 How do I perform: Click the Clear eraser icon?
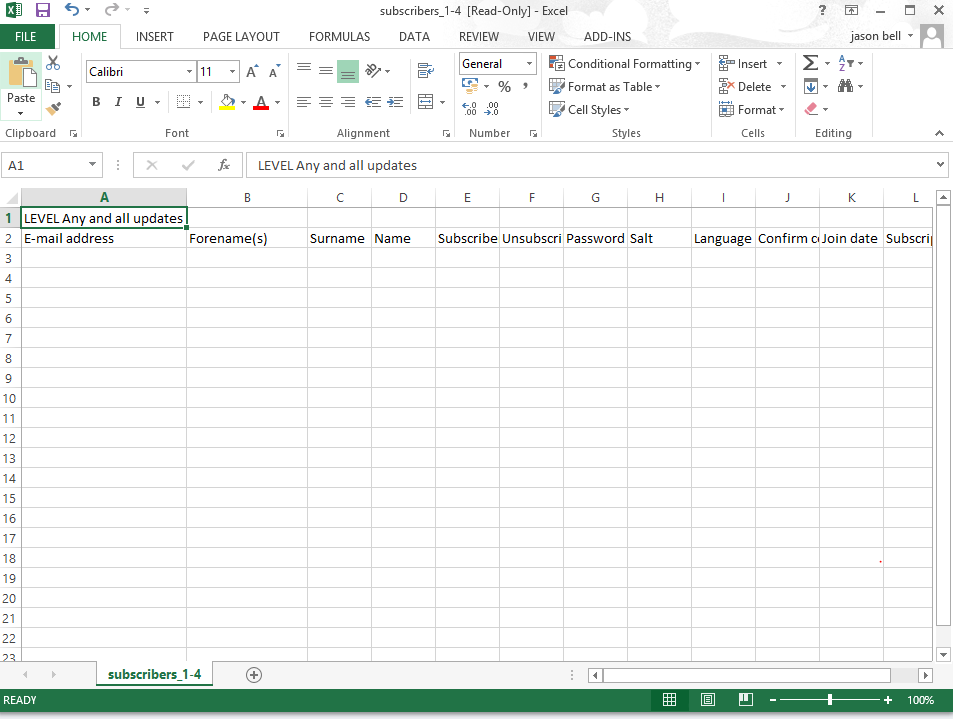tap(811, 109)
